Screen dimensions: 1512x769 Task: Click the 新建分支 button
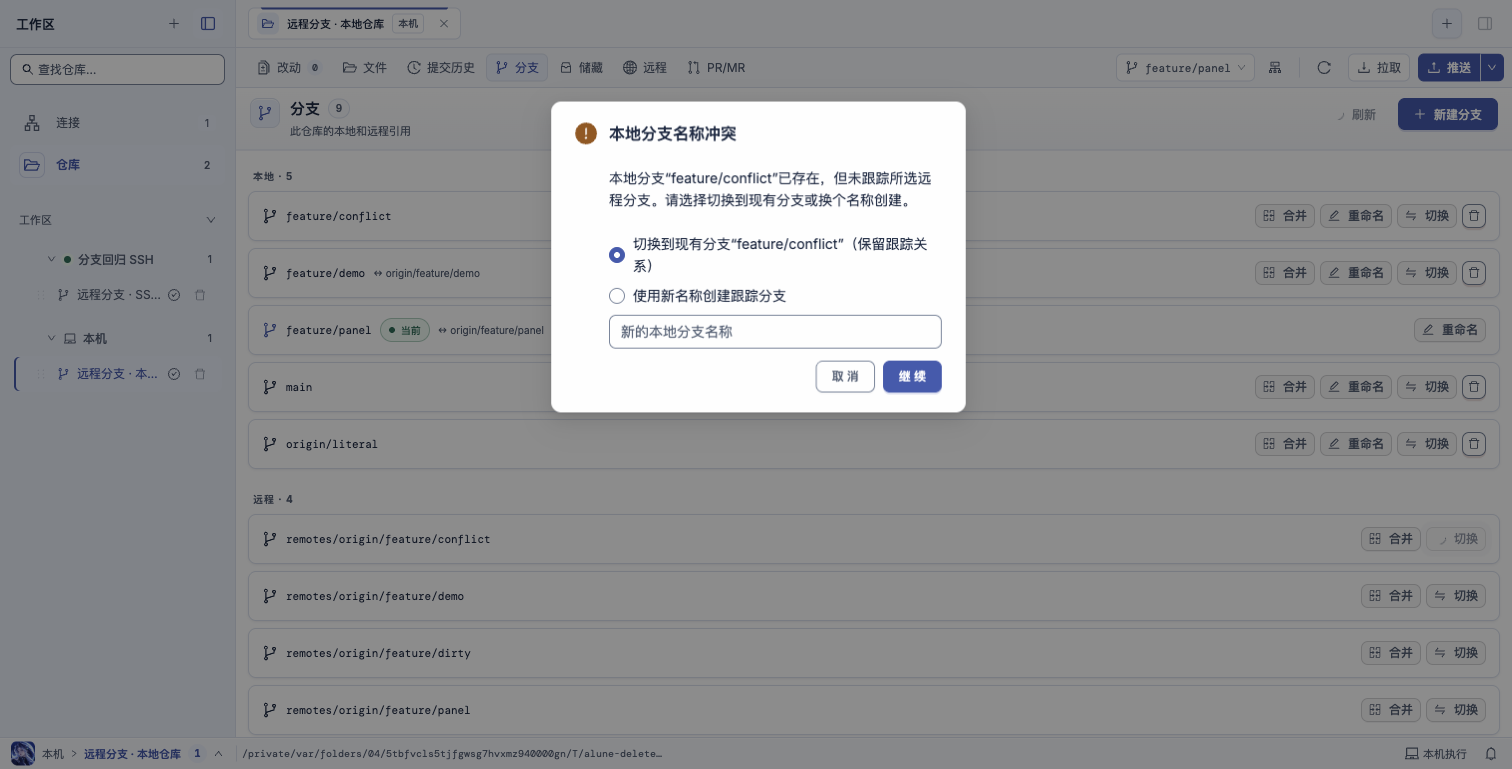(1448, 115)
